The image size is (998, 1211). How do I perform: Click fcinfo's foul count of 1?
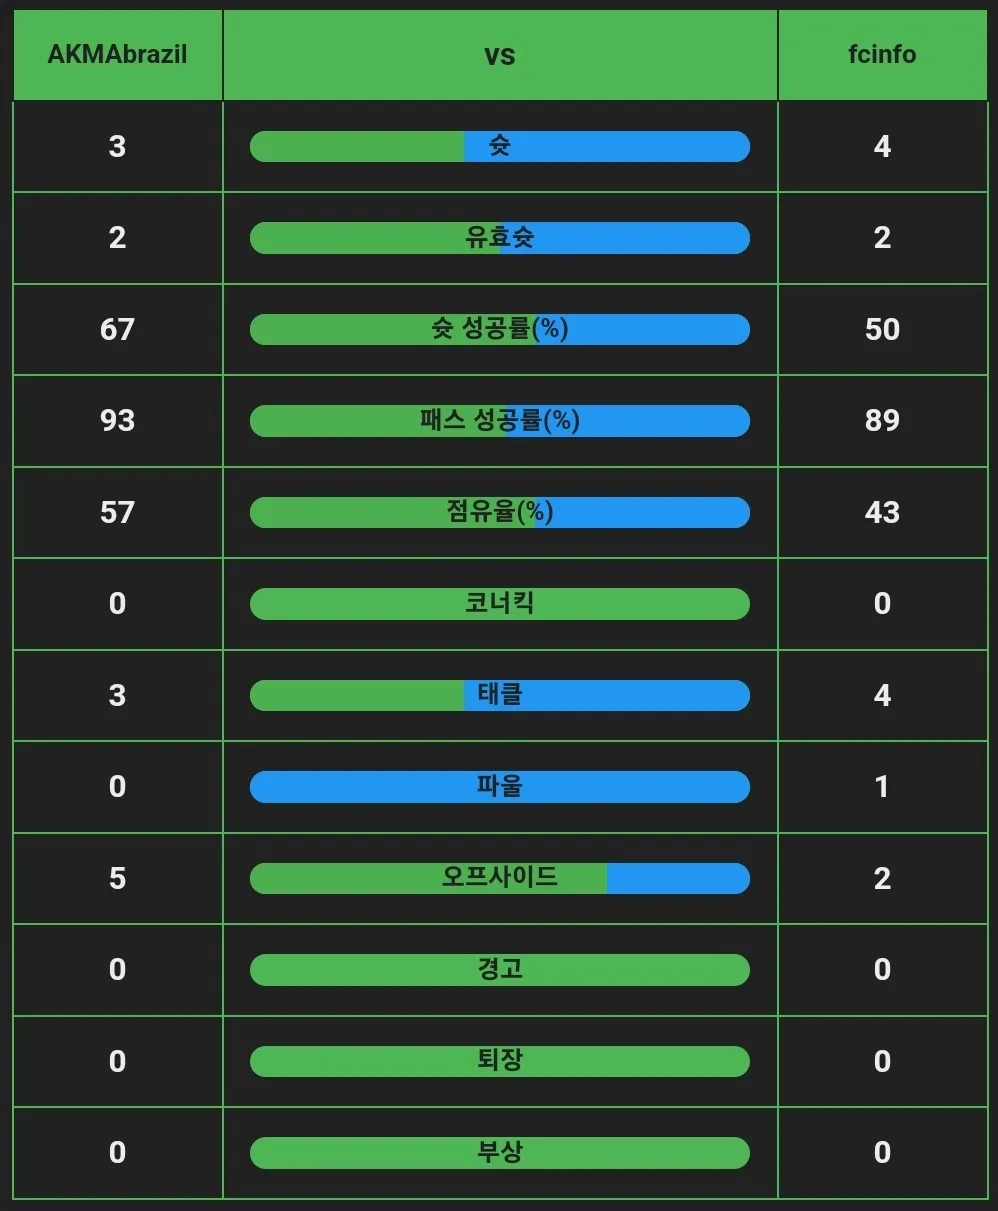click(882, 787)
